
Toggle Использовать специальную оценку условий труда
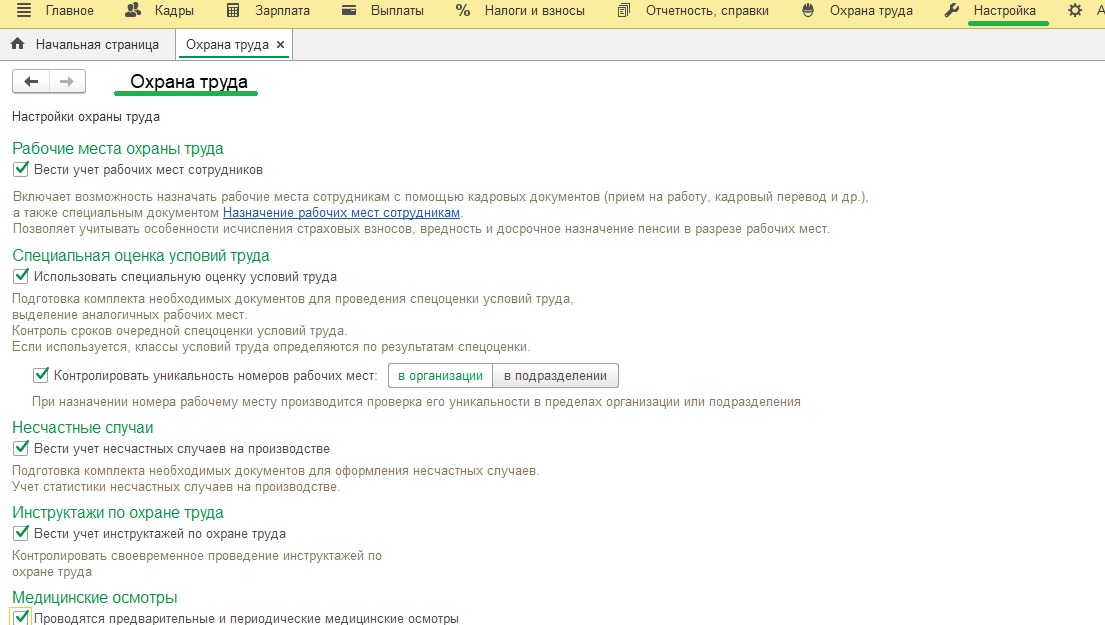[x=21, y=276]
